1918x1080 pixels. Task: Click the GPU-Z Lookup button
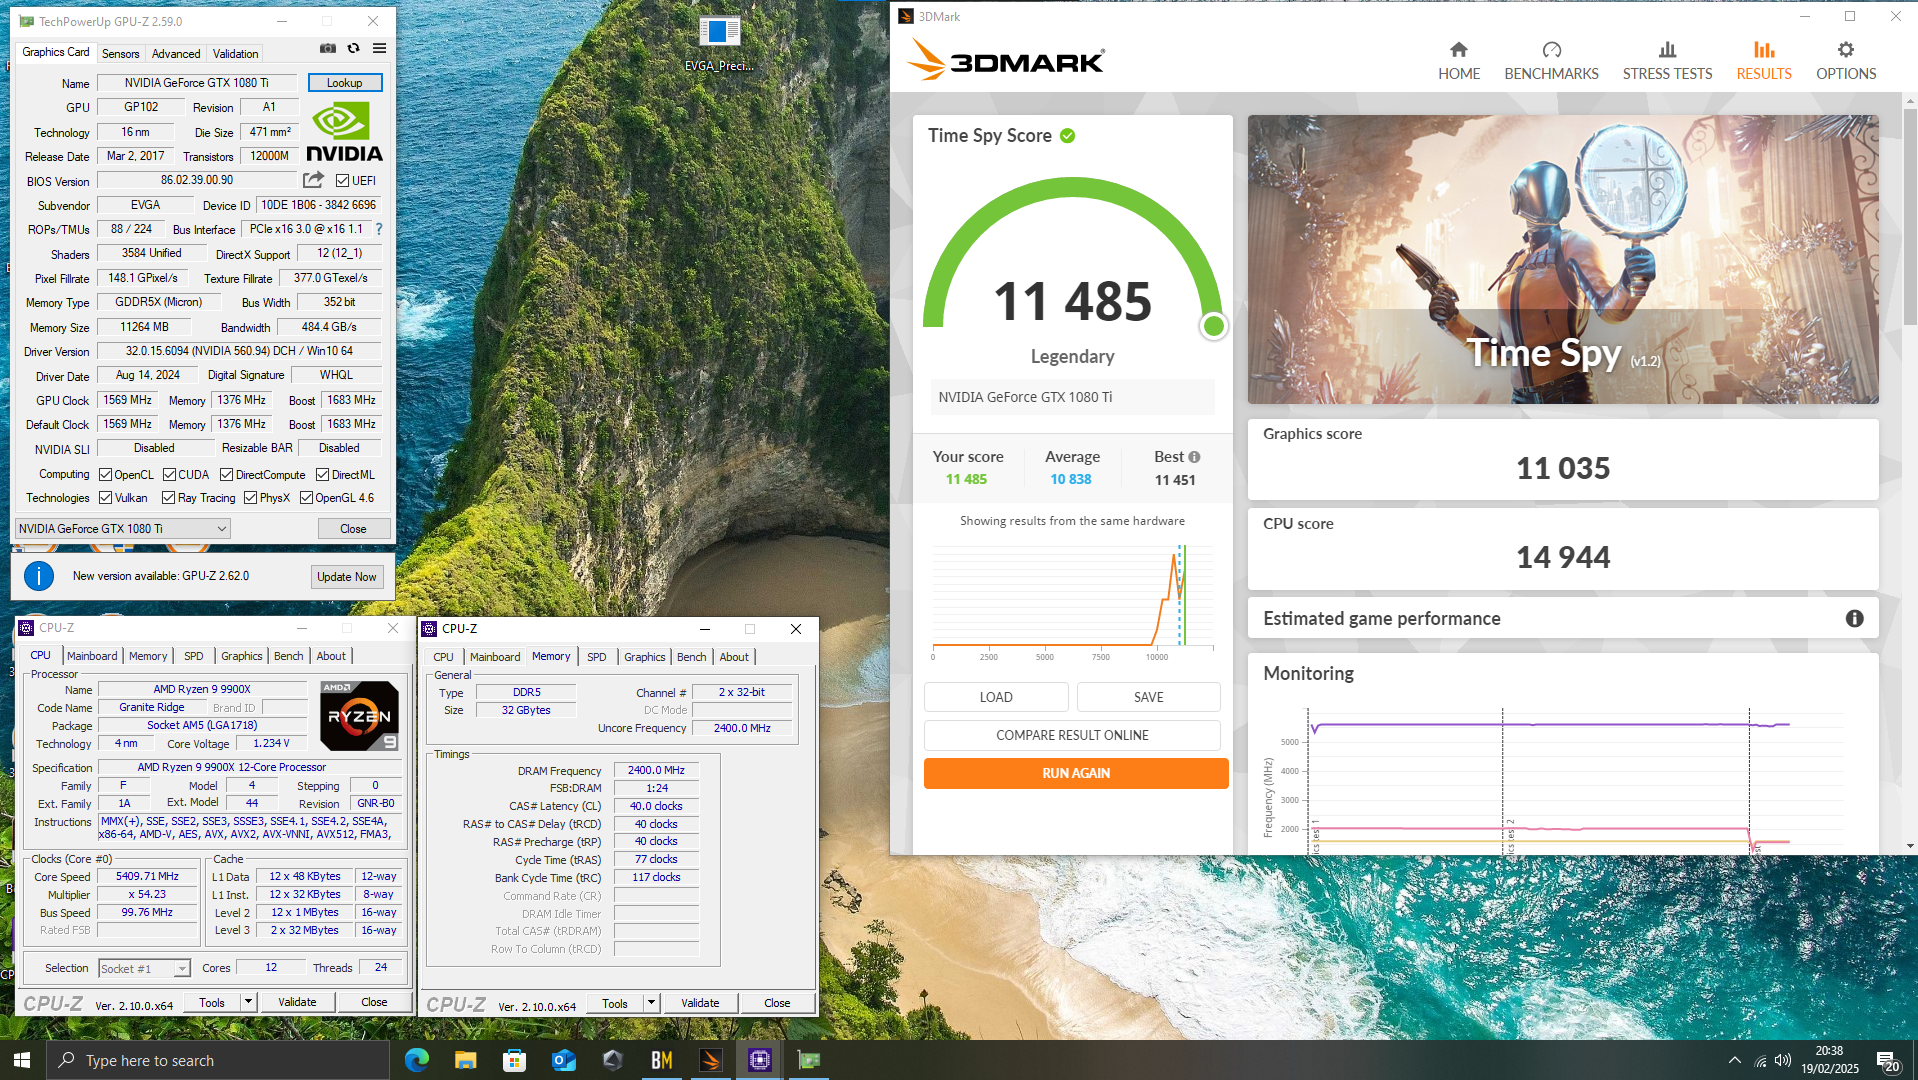(345, 83)
